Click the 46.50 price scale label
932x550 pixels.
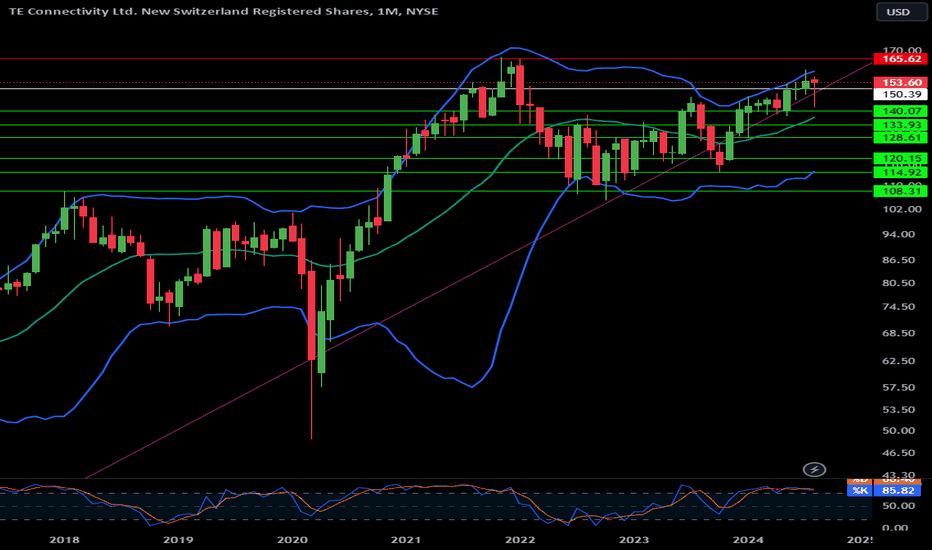click(899, 453)
